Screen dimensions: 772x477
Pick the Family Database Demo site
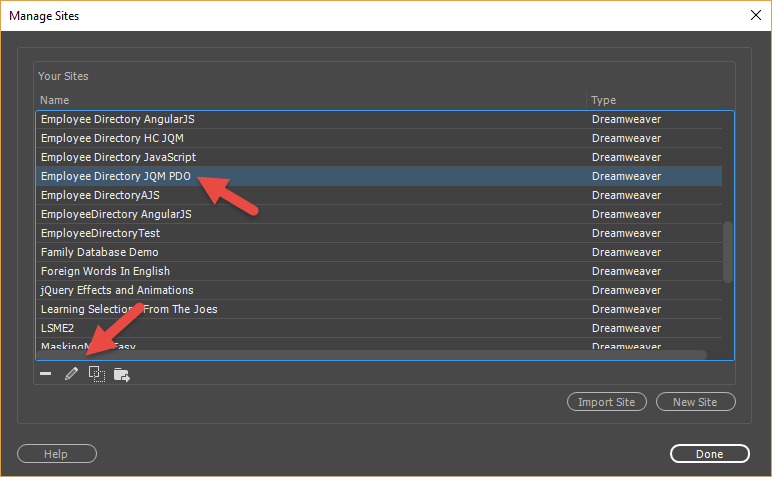click(99, 252)
